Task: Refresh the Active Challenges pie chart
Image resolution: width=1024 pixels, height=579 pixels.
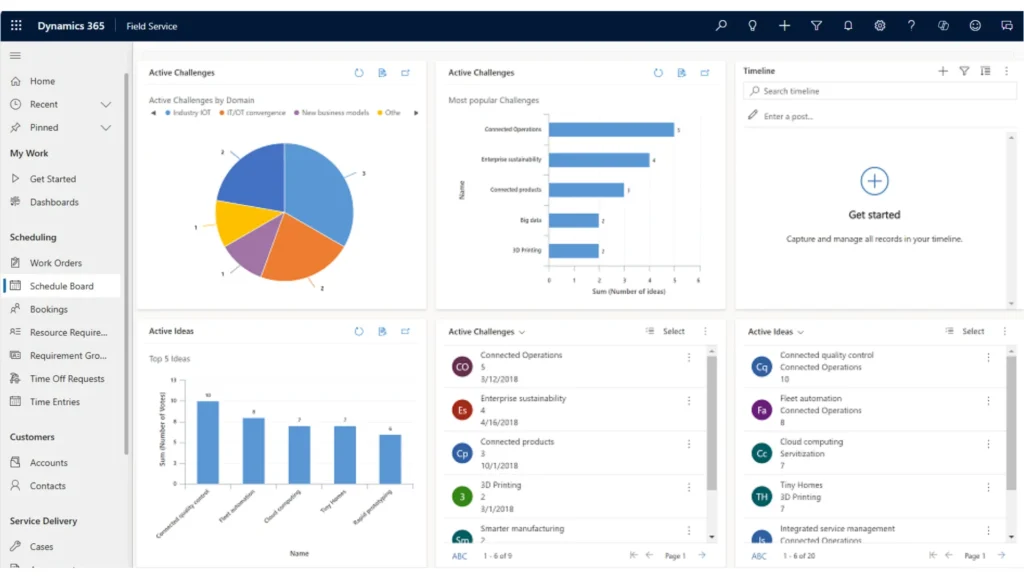Action: [x=359, y=73]
